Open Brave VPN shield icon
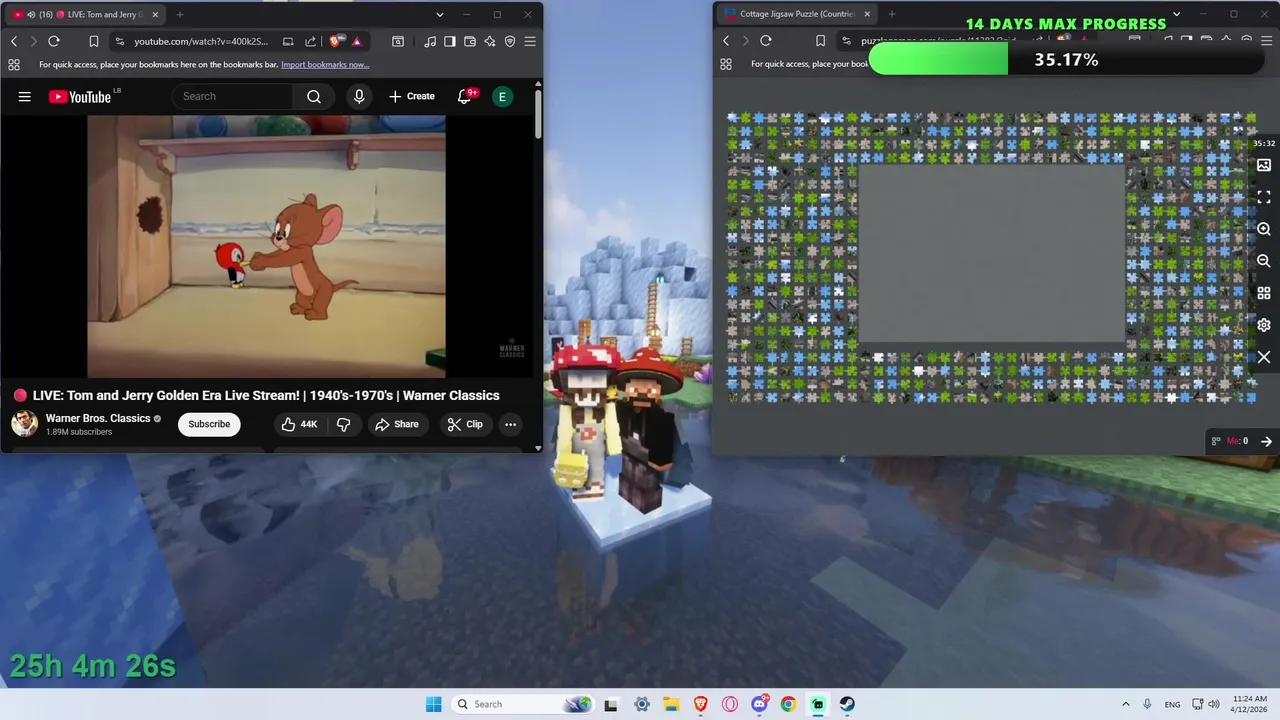 pos(510,41)
